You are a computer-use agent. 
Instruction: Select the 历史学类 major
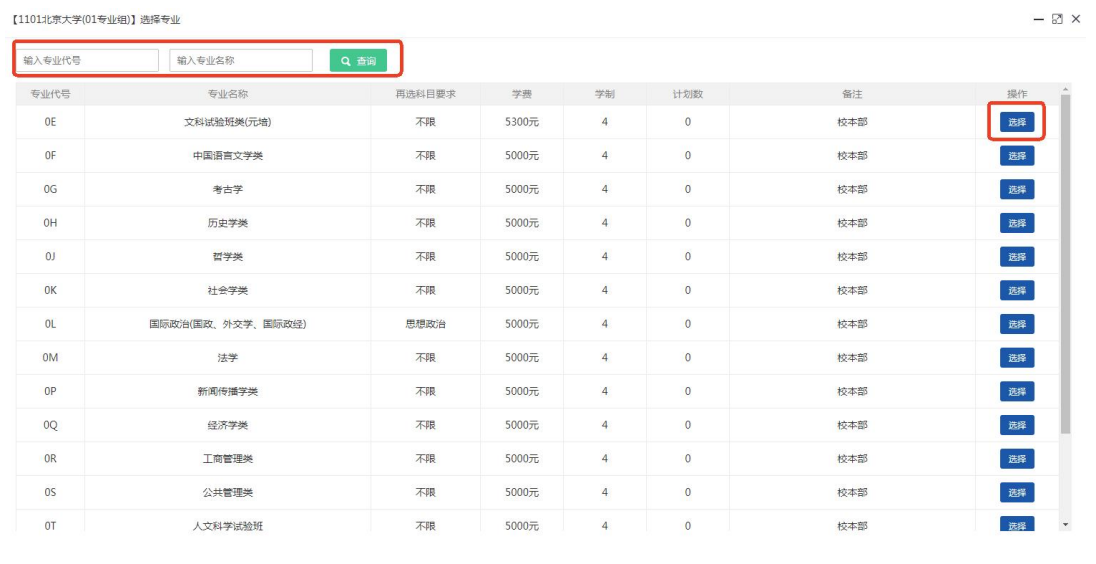tap(1017, 223)
